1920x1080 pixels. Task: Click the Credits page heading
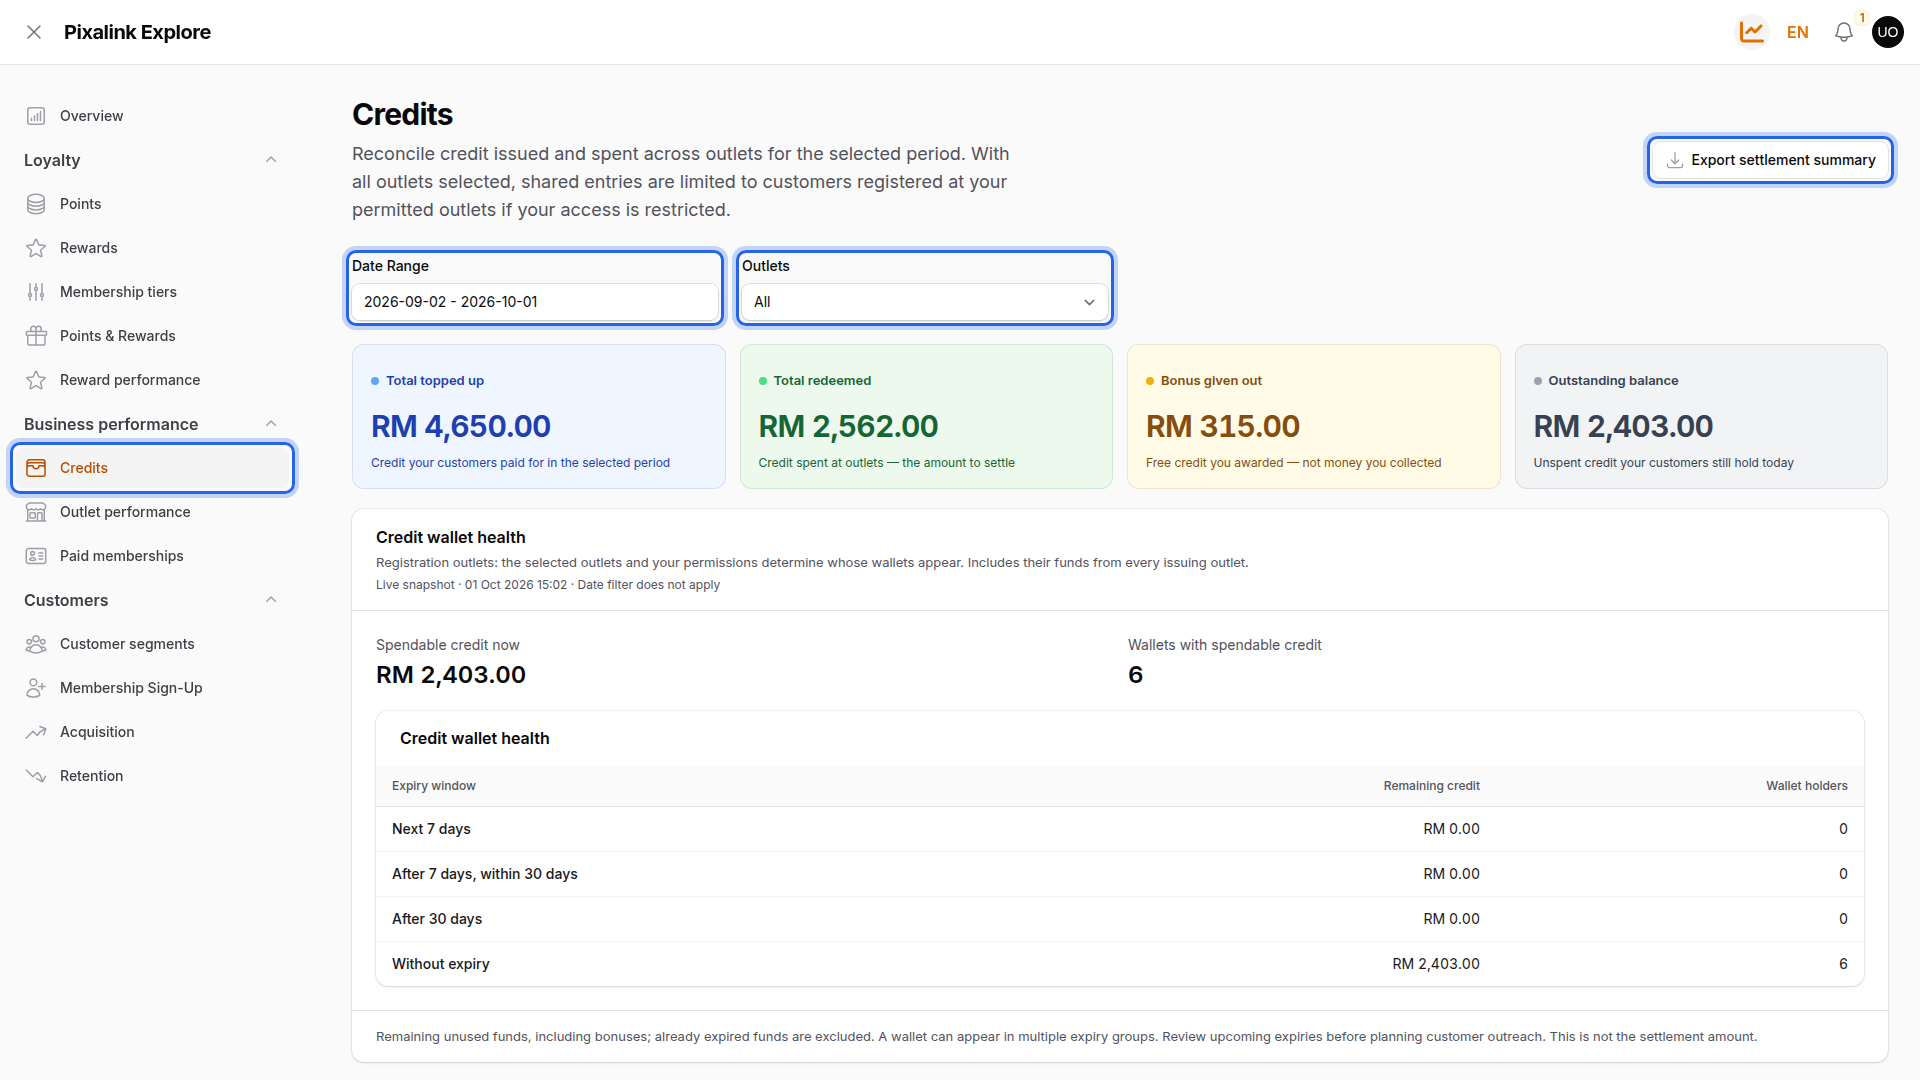(402, 115)
